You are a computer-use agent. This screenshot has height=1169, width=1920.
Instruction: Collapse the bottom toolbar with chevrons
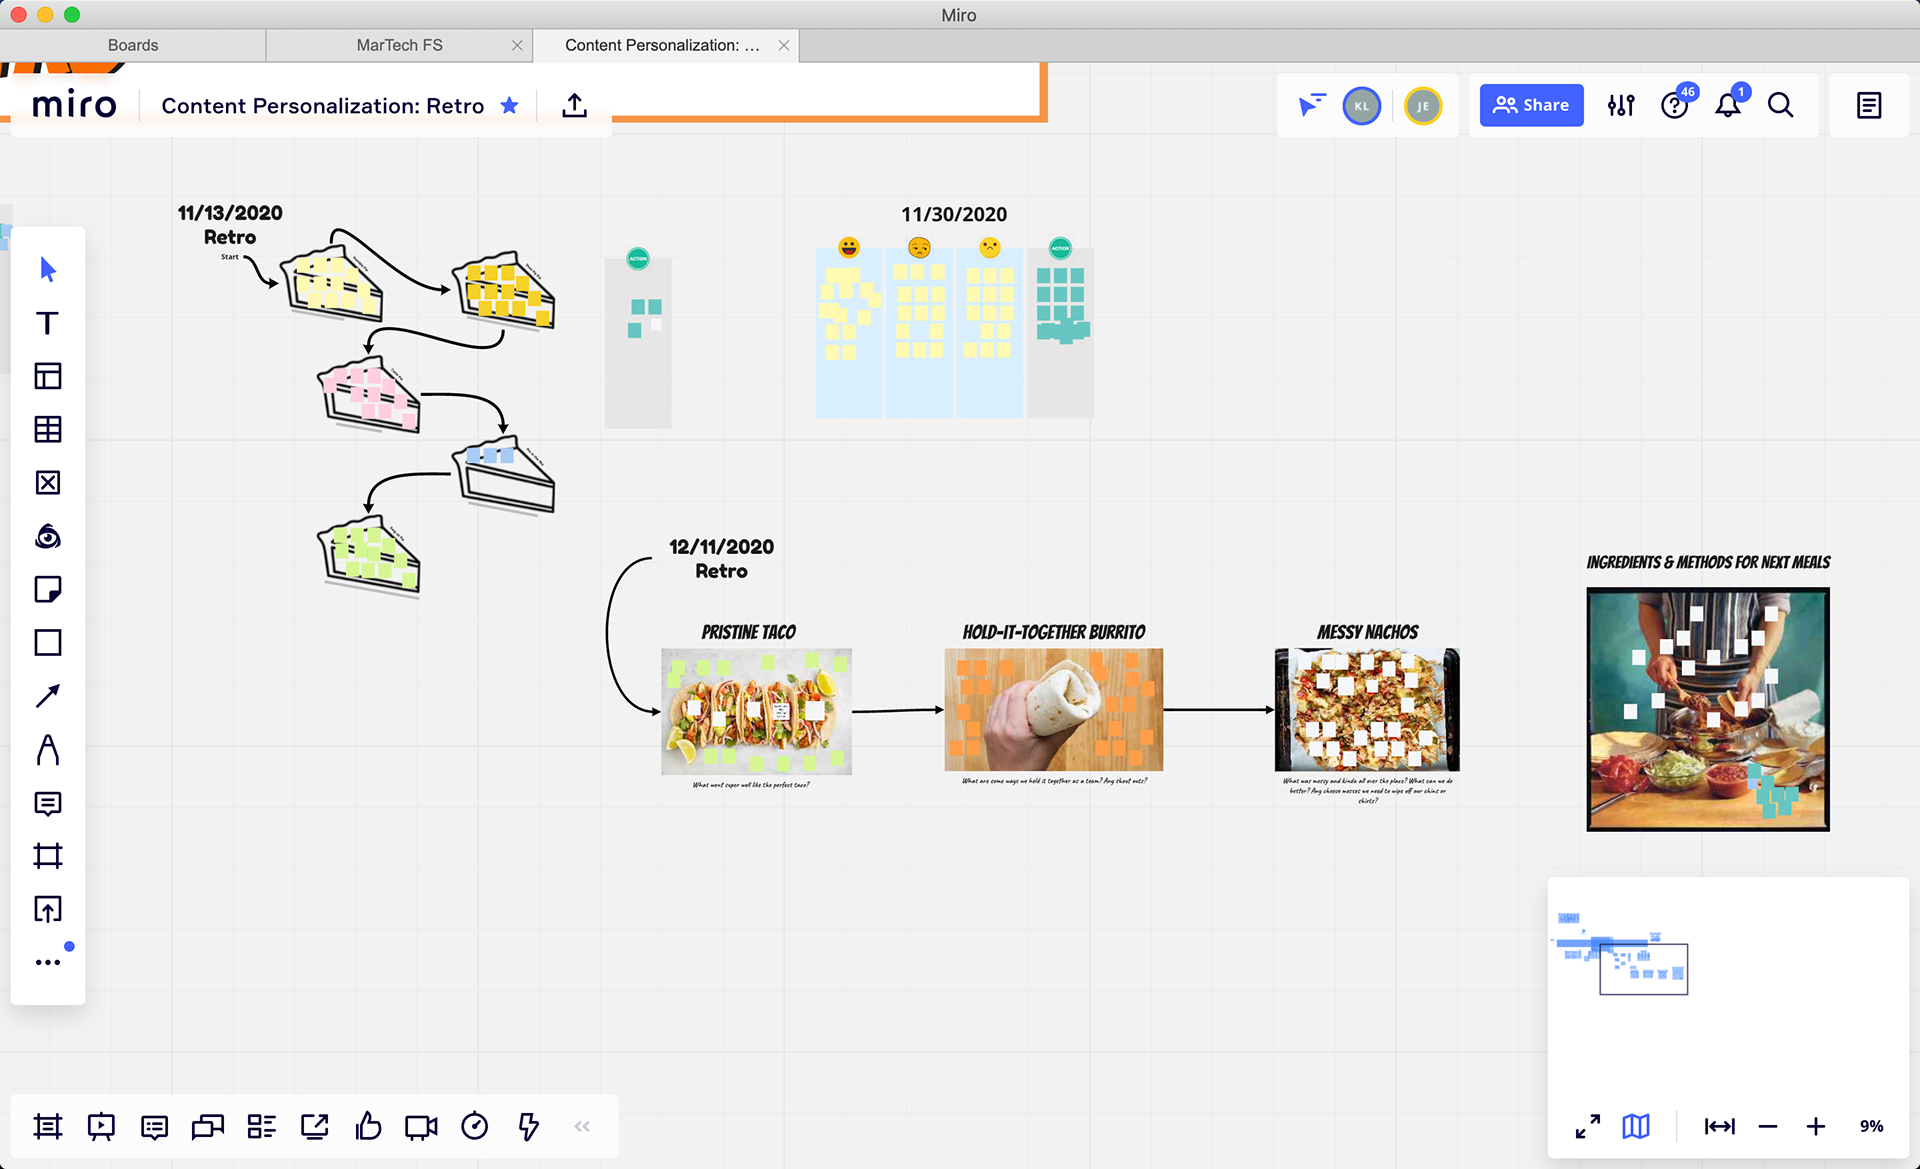point(582,1127)
